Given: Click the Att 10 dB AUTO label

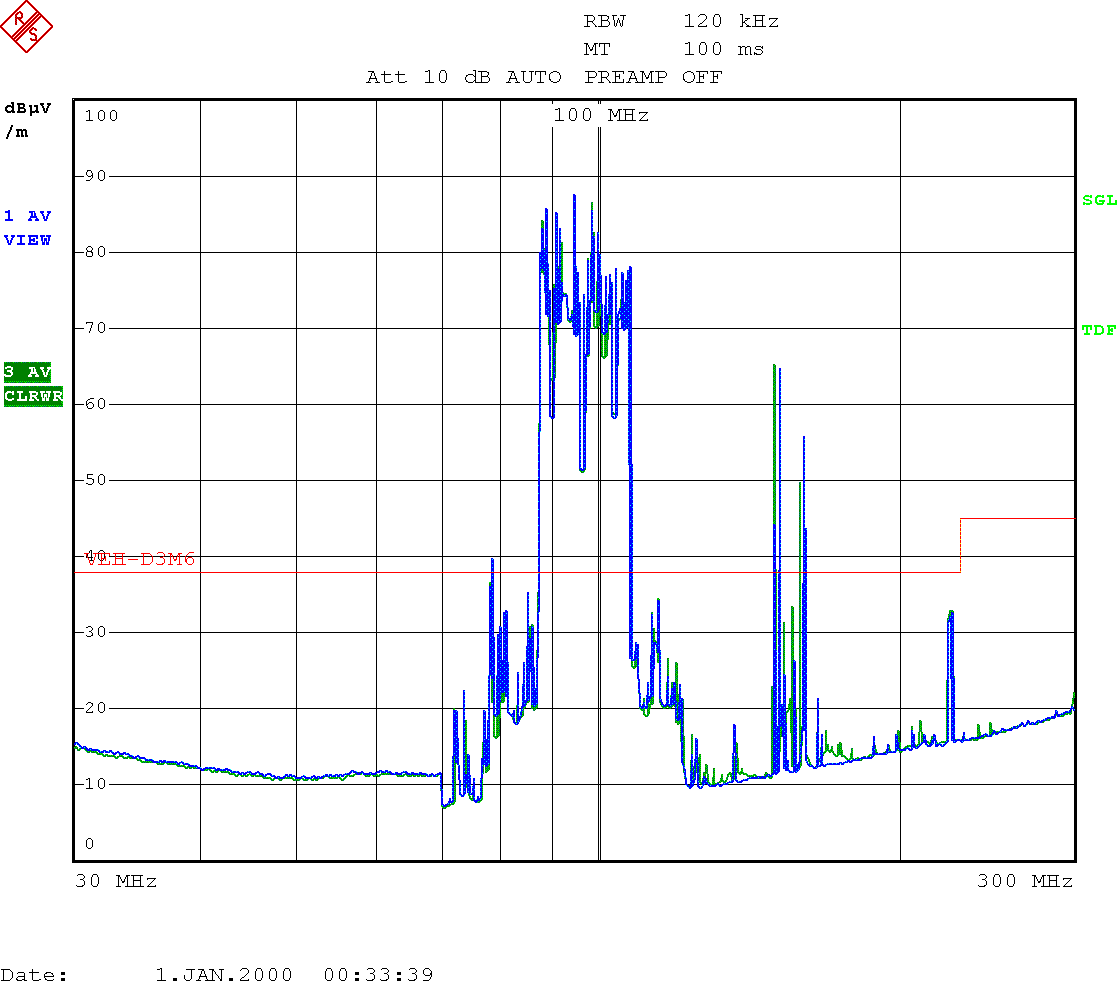Looking at the screenshot, I should (x=464, y=77).
